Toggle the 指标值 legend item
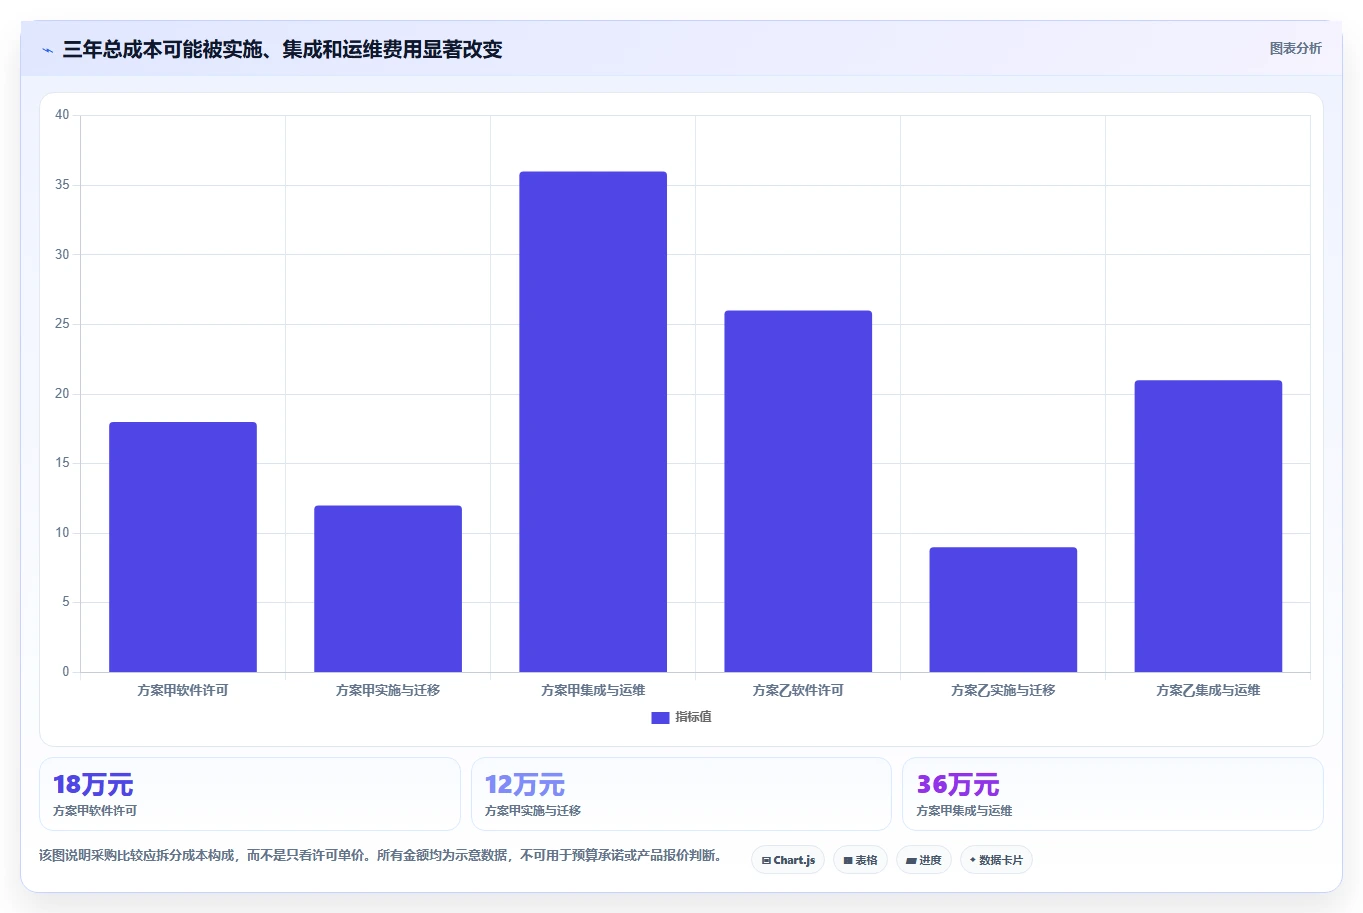The image size is (1363, 913). (x=681, y=717)
